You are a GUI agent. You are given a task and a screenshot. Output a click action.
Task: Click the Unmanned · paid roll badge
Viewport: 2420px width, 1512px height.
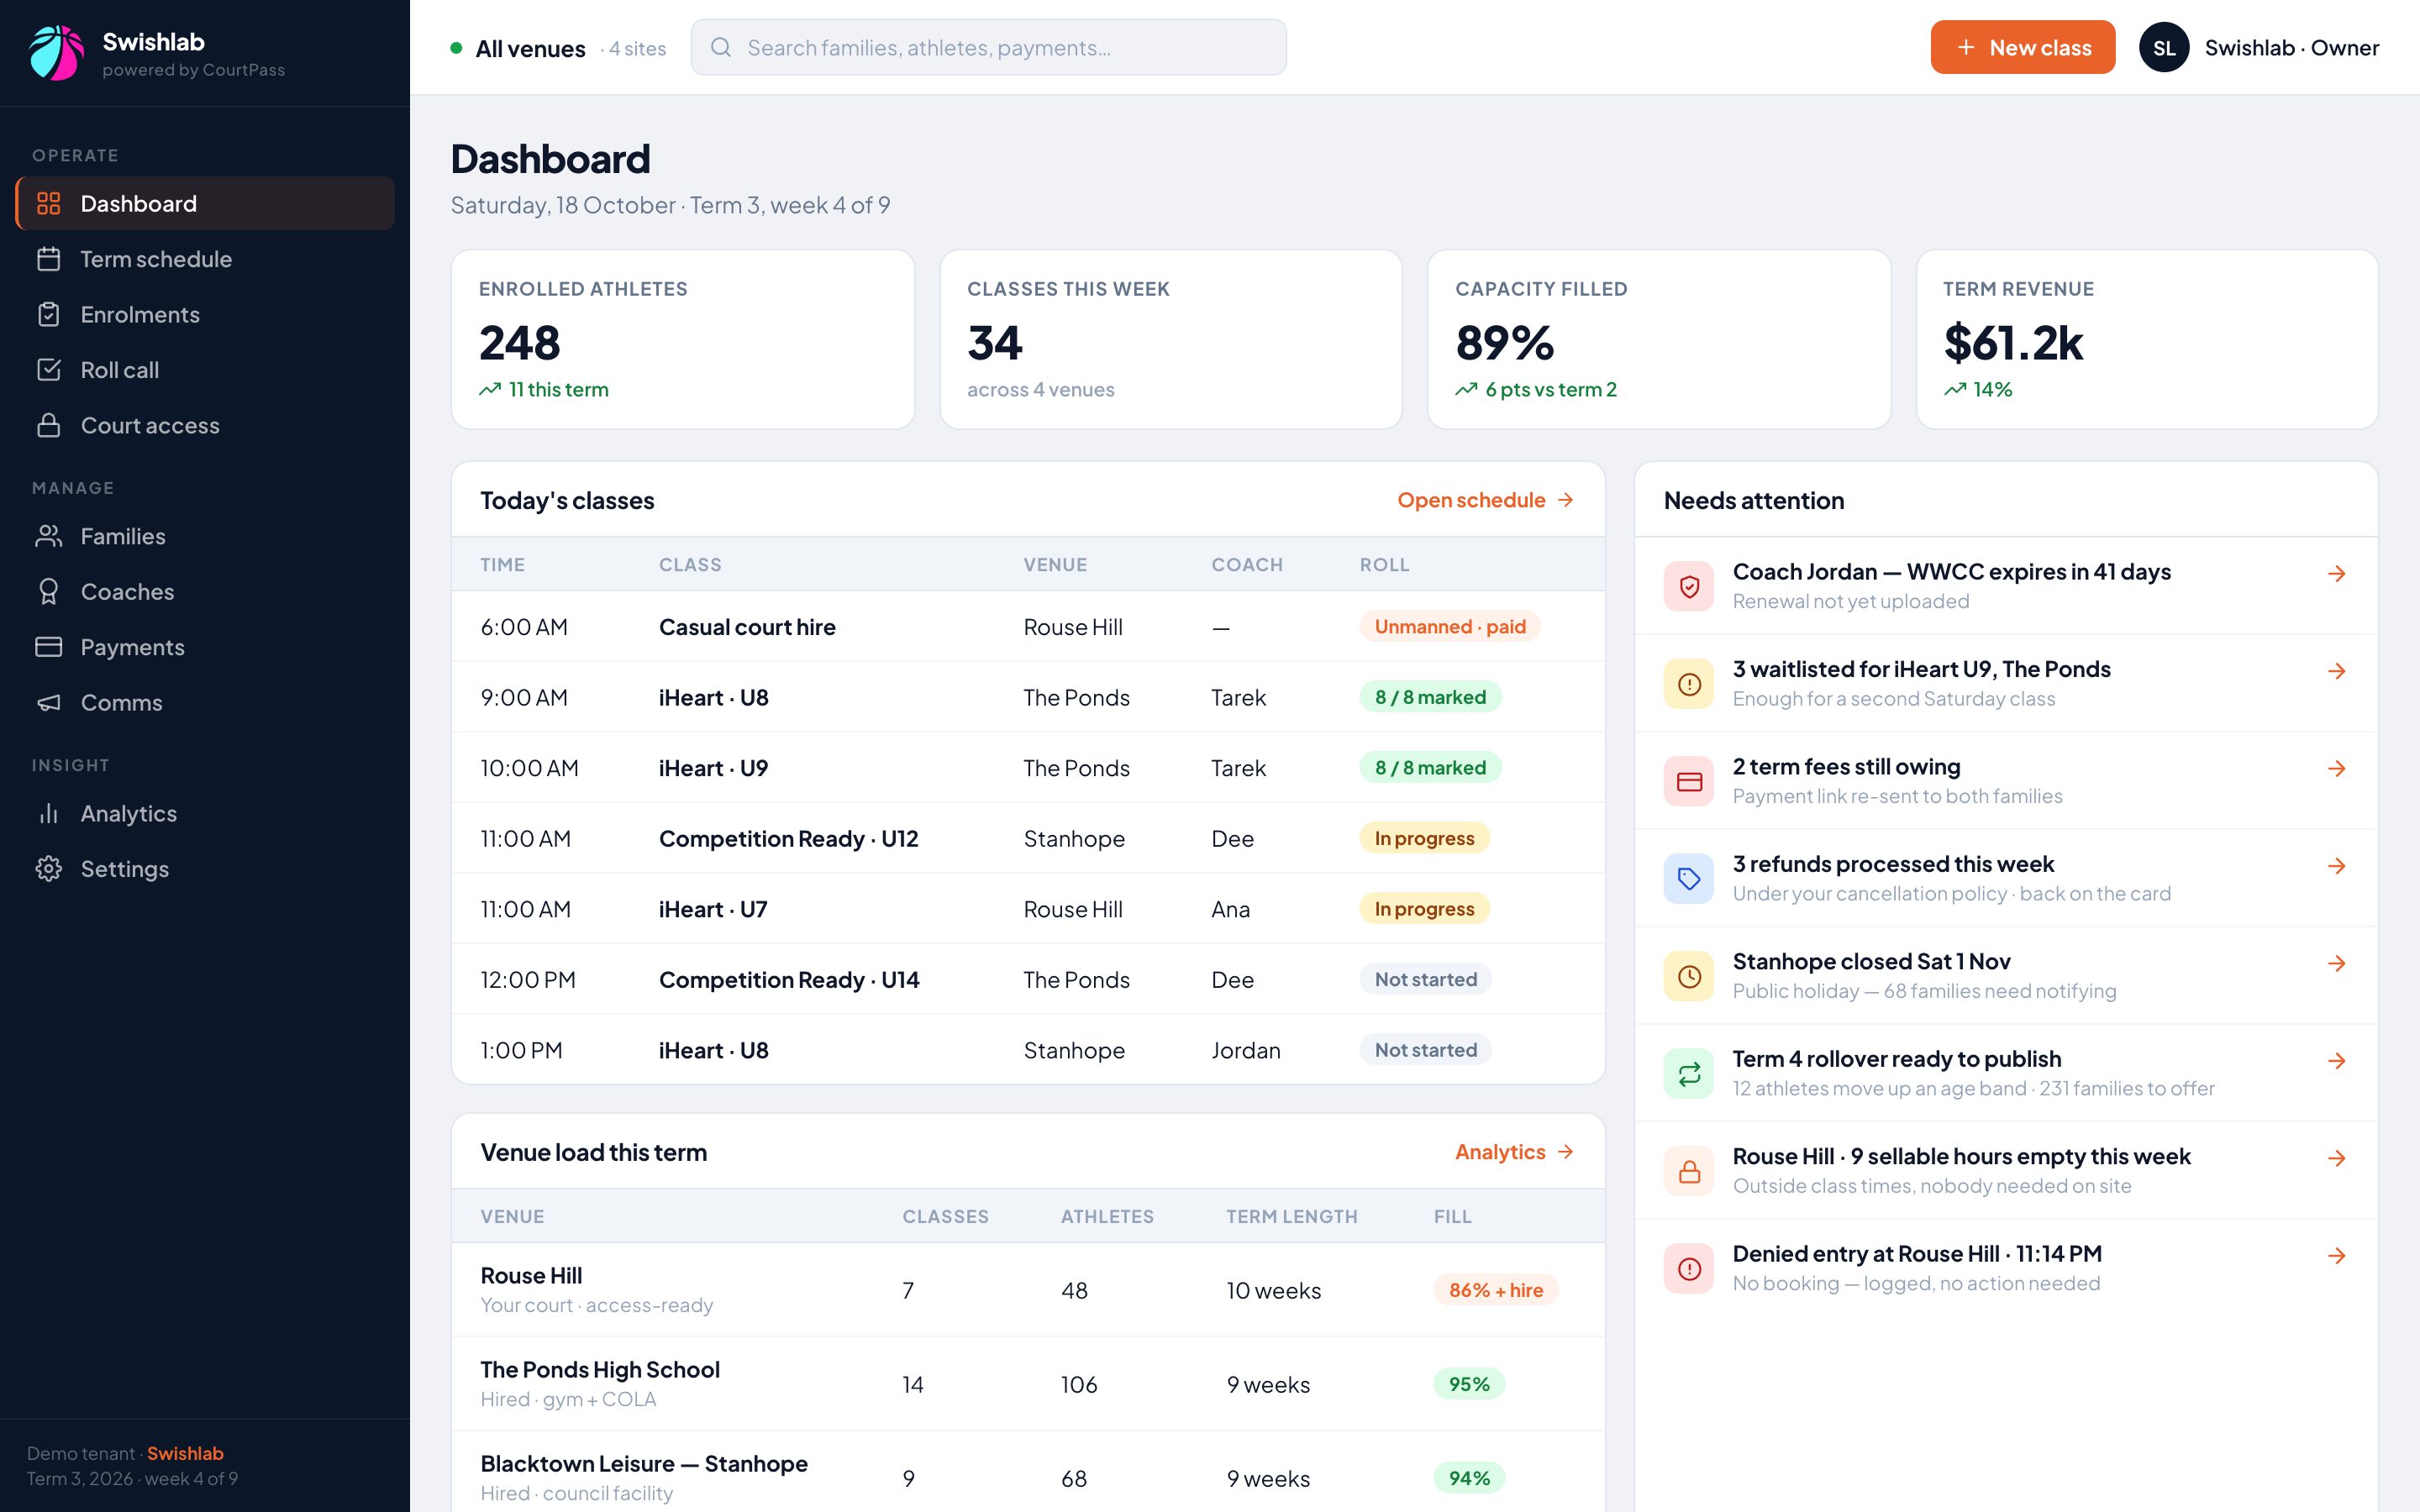tap(1449, 627)
